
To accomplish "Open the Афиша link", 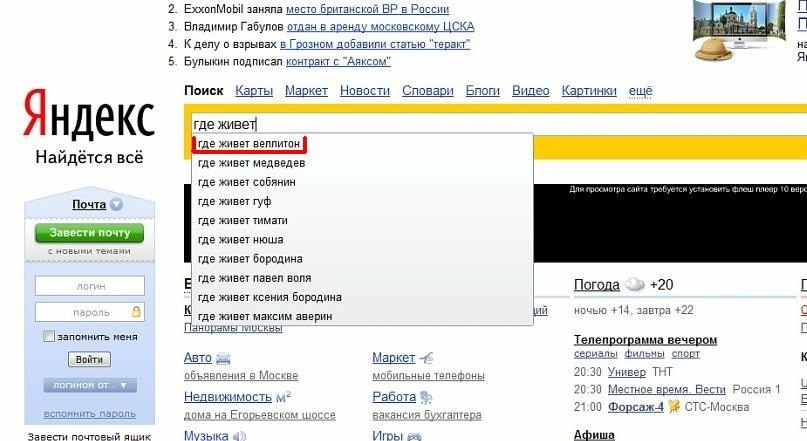I will point(594,435).
